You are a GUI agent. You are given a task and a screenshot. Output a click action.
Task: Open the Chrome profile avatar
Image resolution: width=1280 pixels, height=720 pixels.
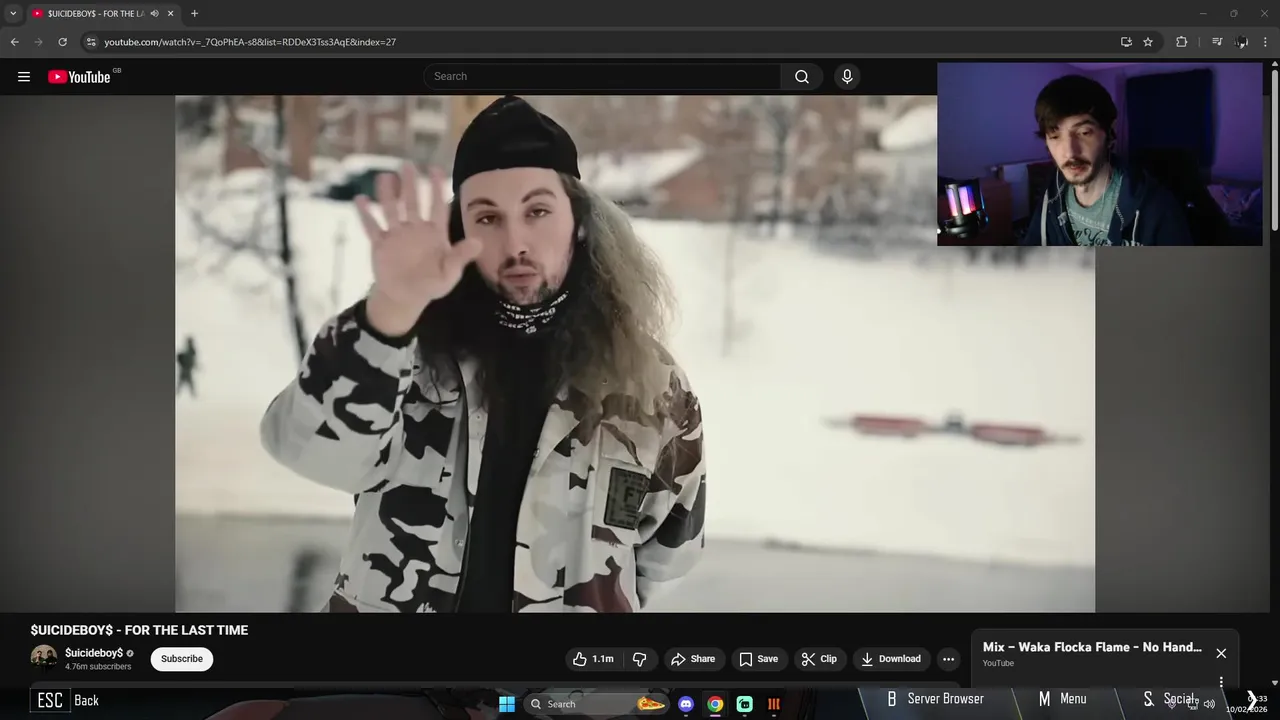pyautogui.click(x=1242, y=42)
